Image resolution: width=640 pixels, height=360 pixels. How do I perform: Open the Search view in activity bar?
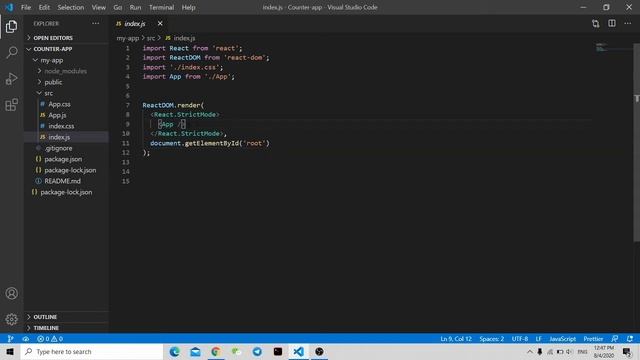(x=11, y=52)
